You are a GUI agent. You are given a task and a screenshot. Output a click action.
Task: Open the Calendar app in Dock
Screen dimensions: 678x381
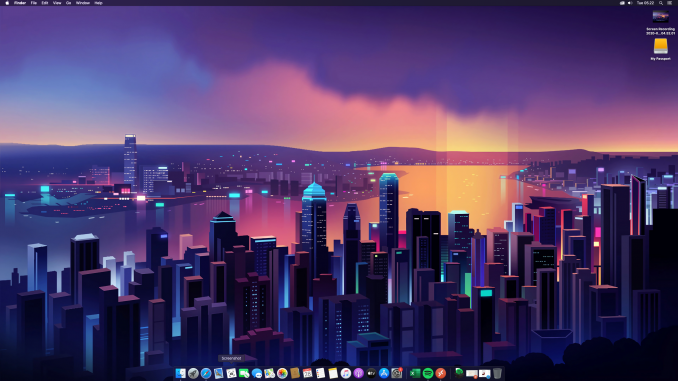pos(307,373)
